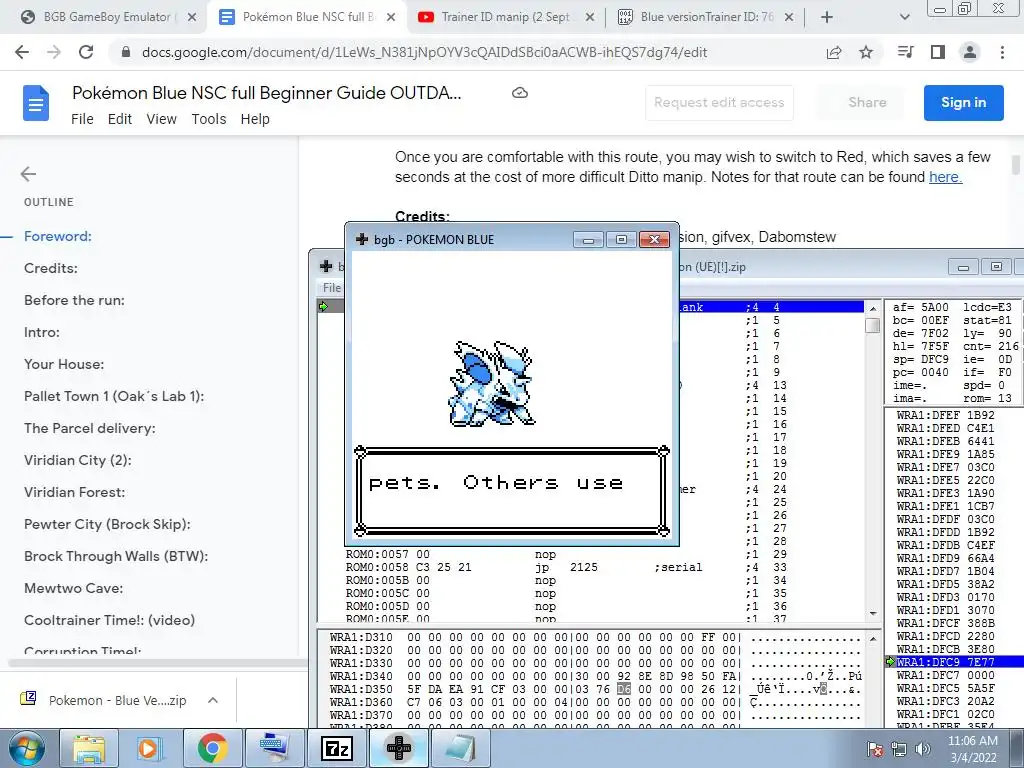The width and height of the screenshot is (1024, 768).
Task: Open the View menu in Google Docs
Action: [x=161, y=119]
